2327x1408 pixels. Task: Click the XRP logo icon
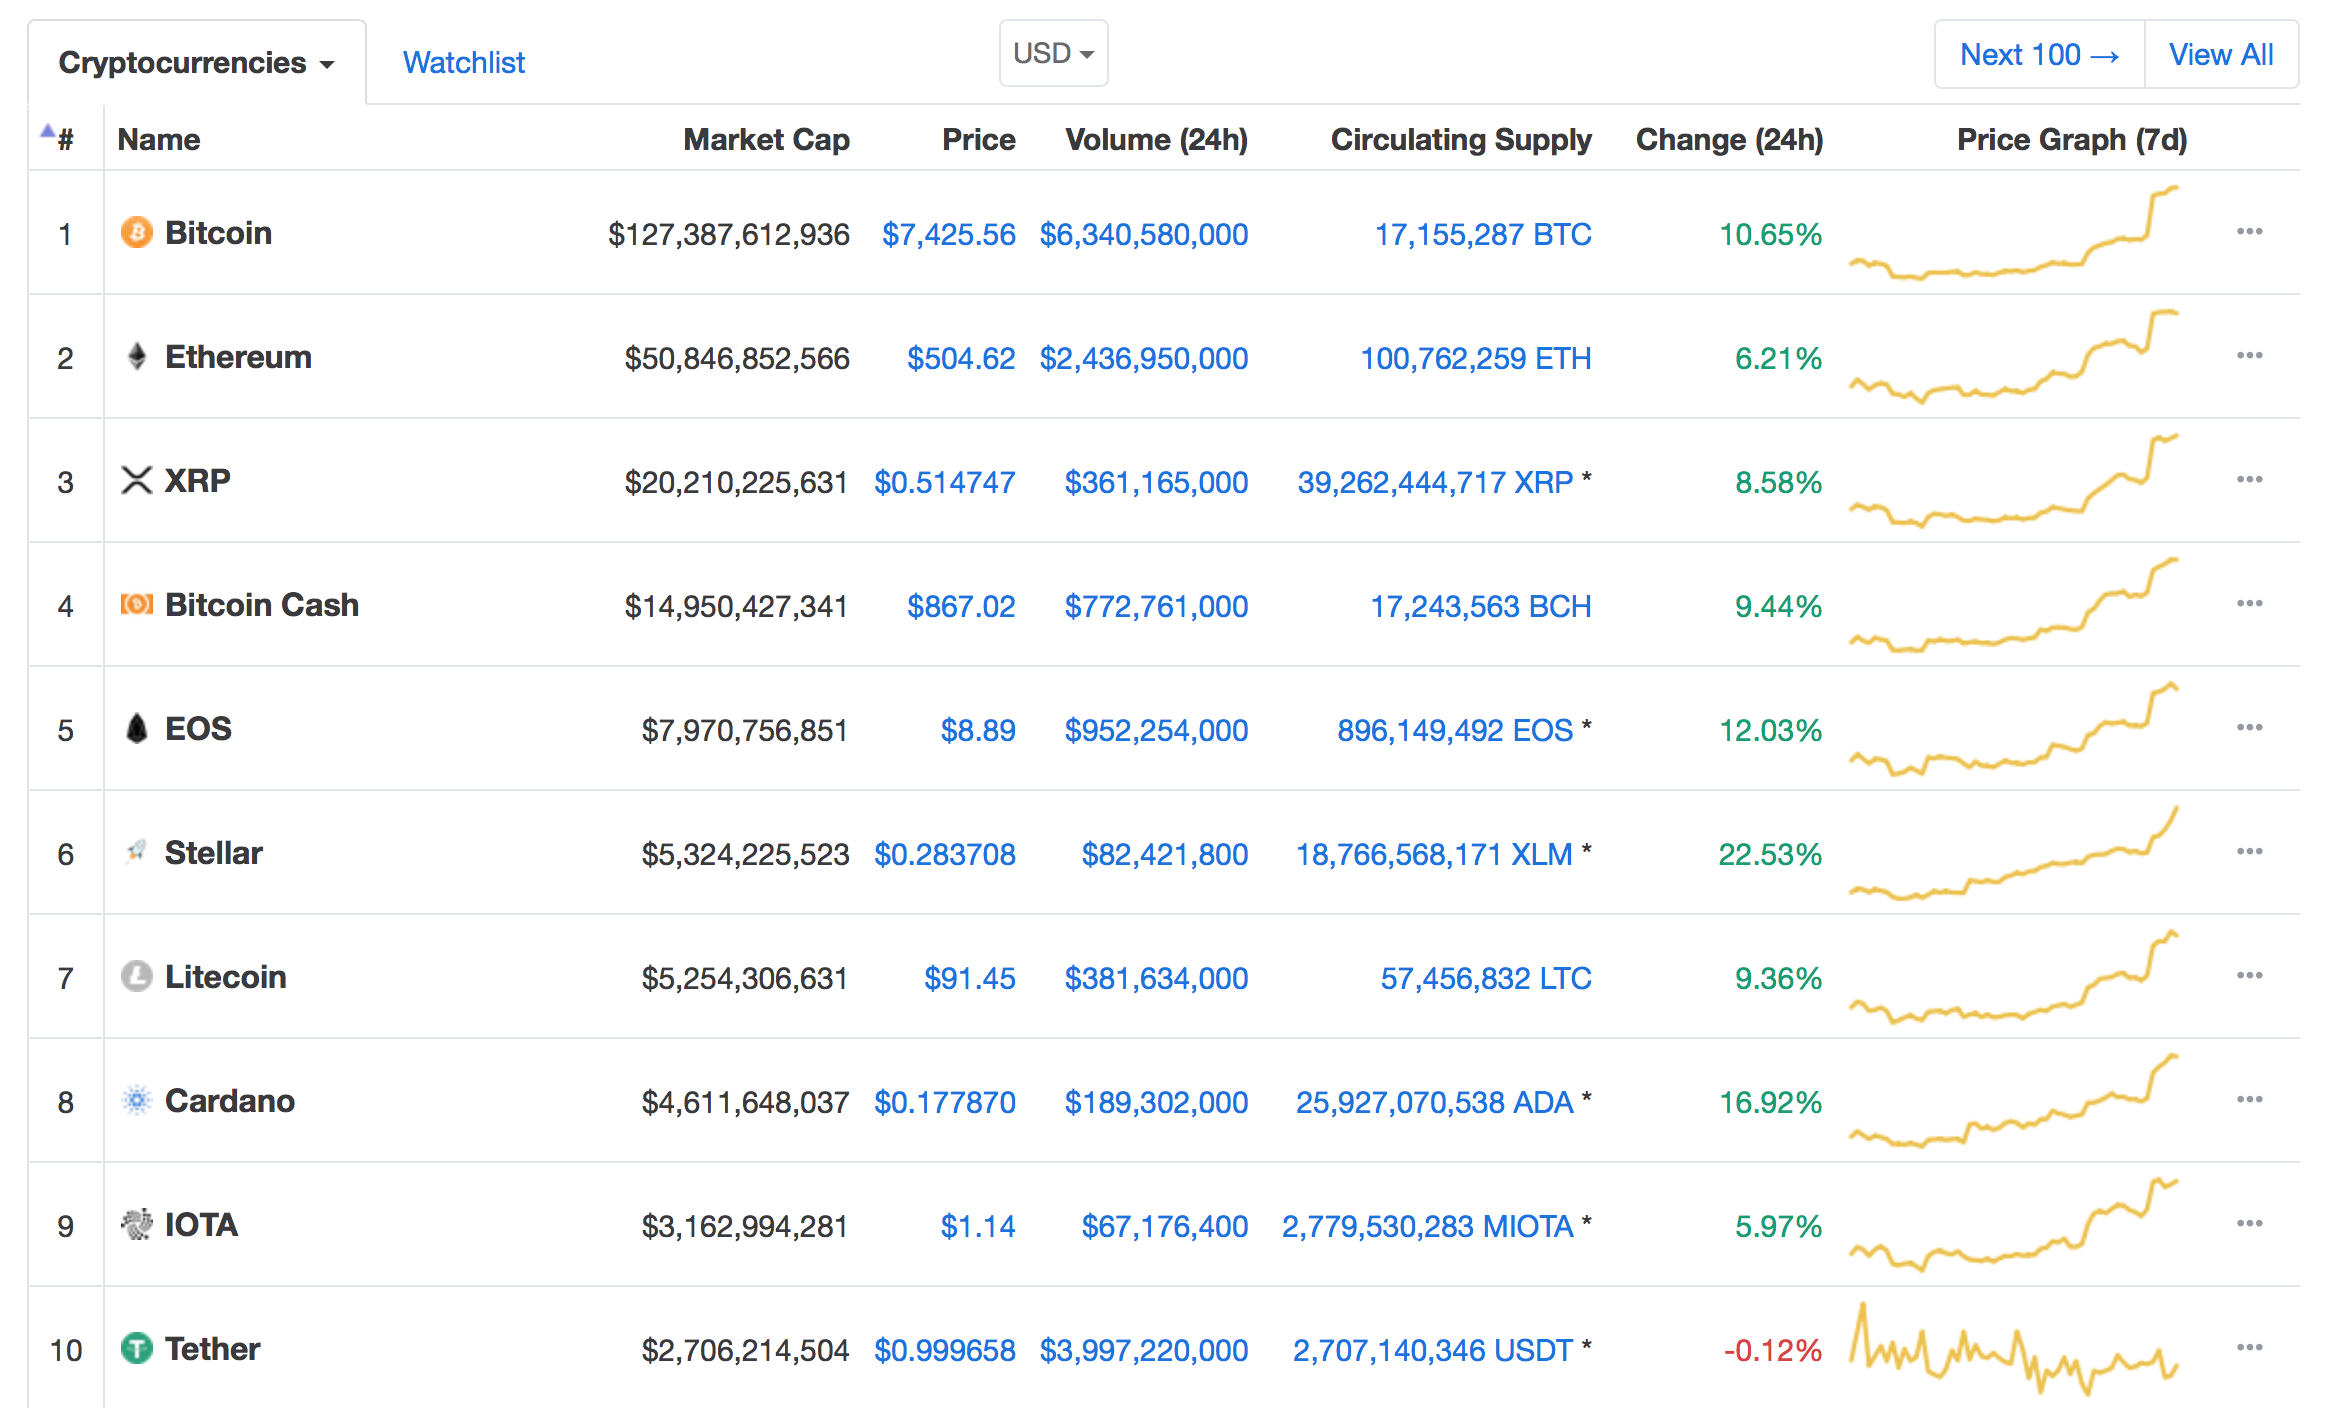click(136, 481)
